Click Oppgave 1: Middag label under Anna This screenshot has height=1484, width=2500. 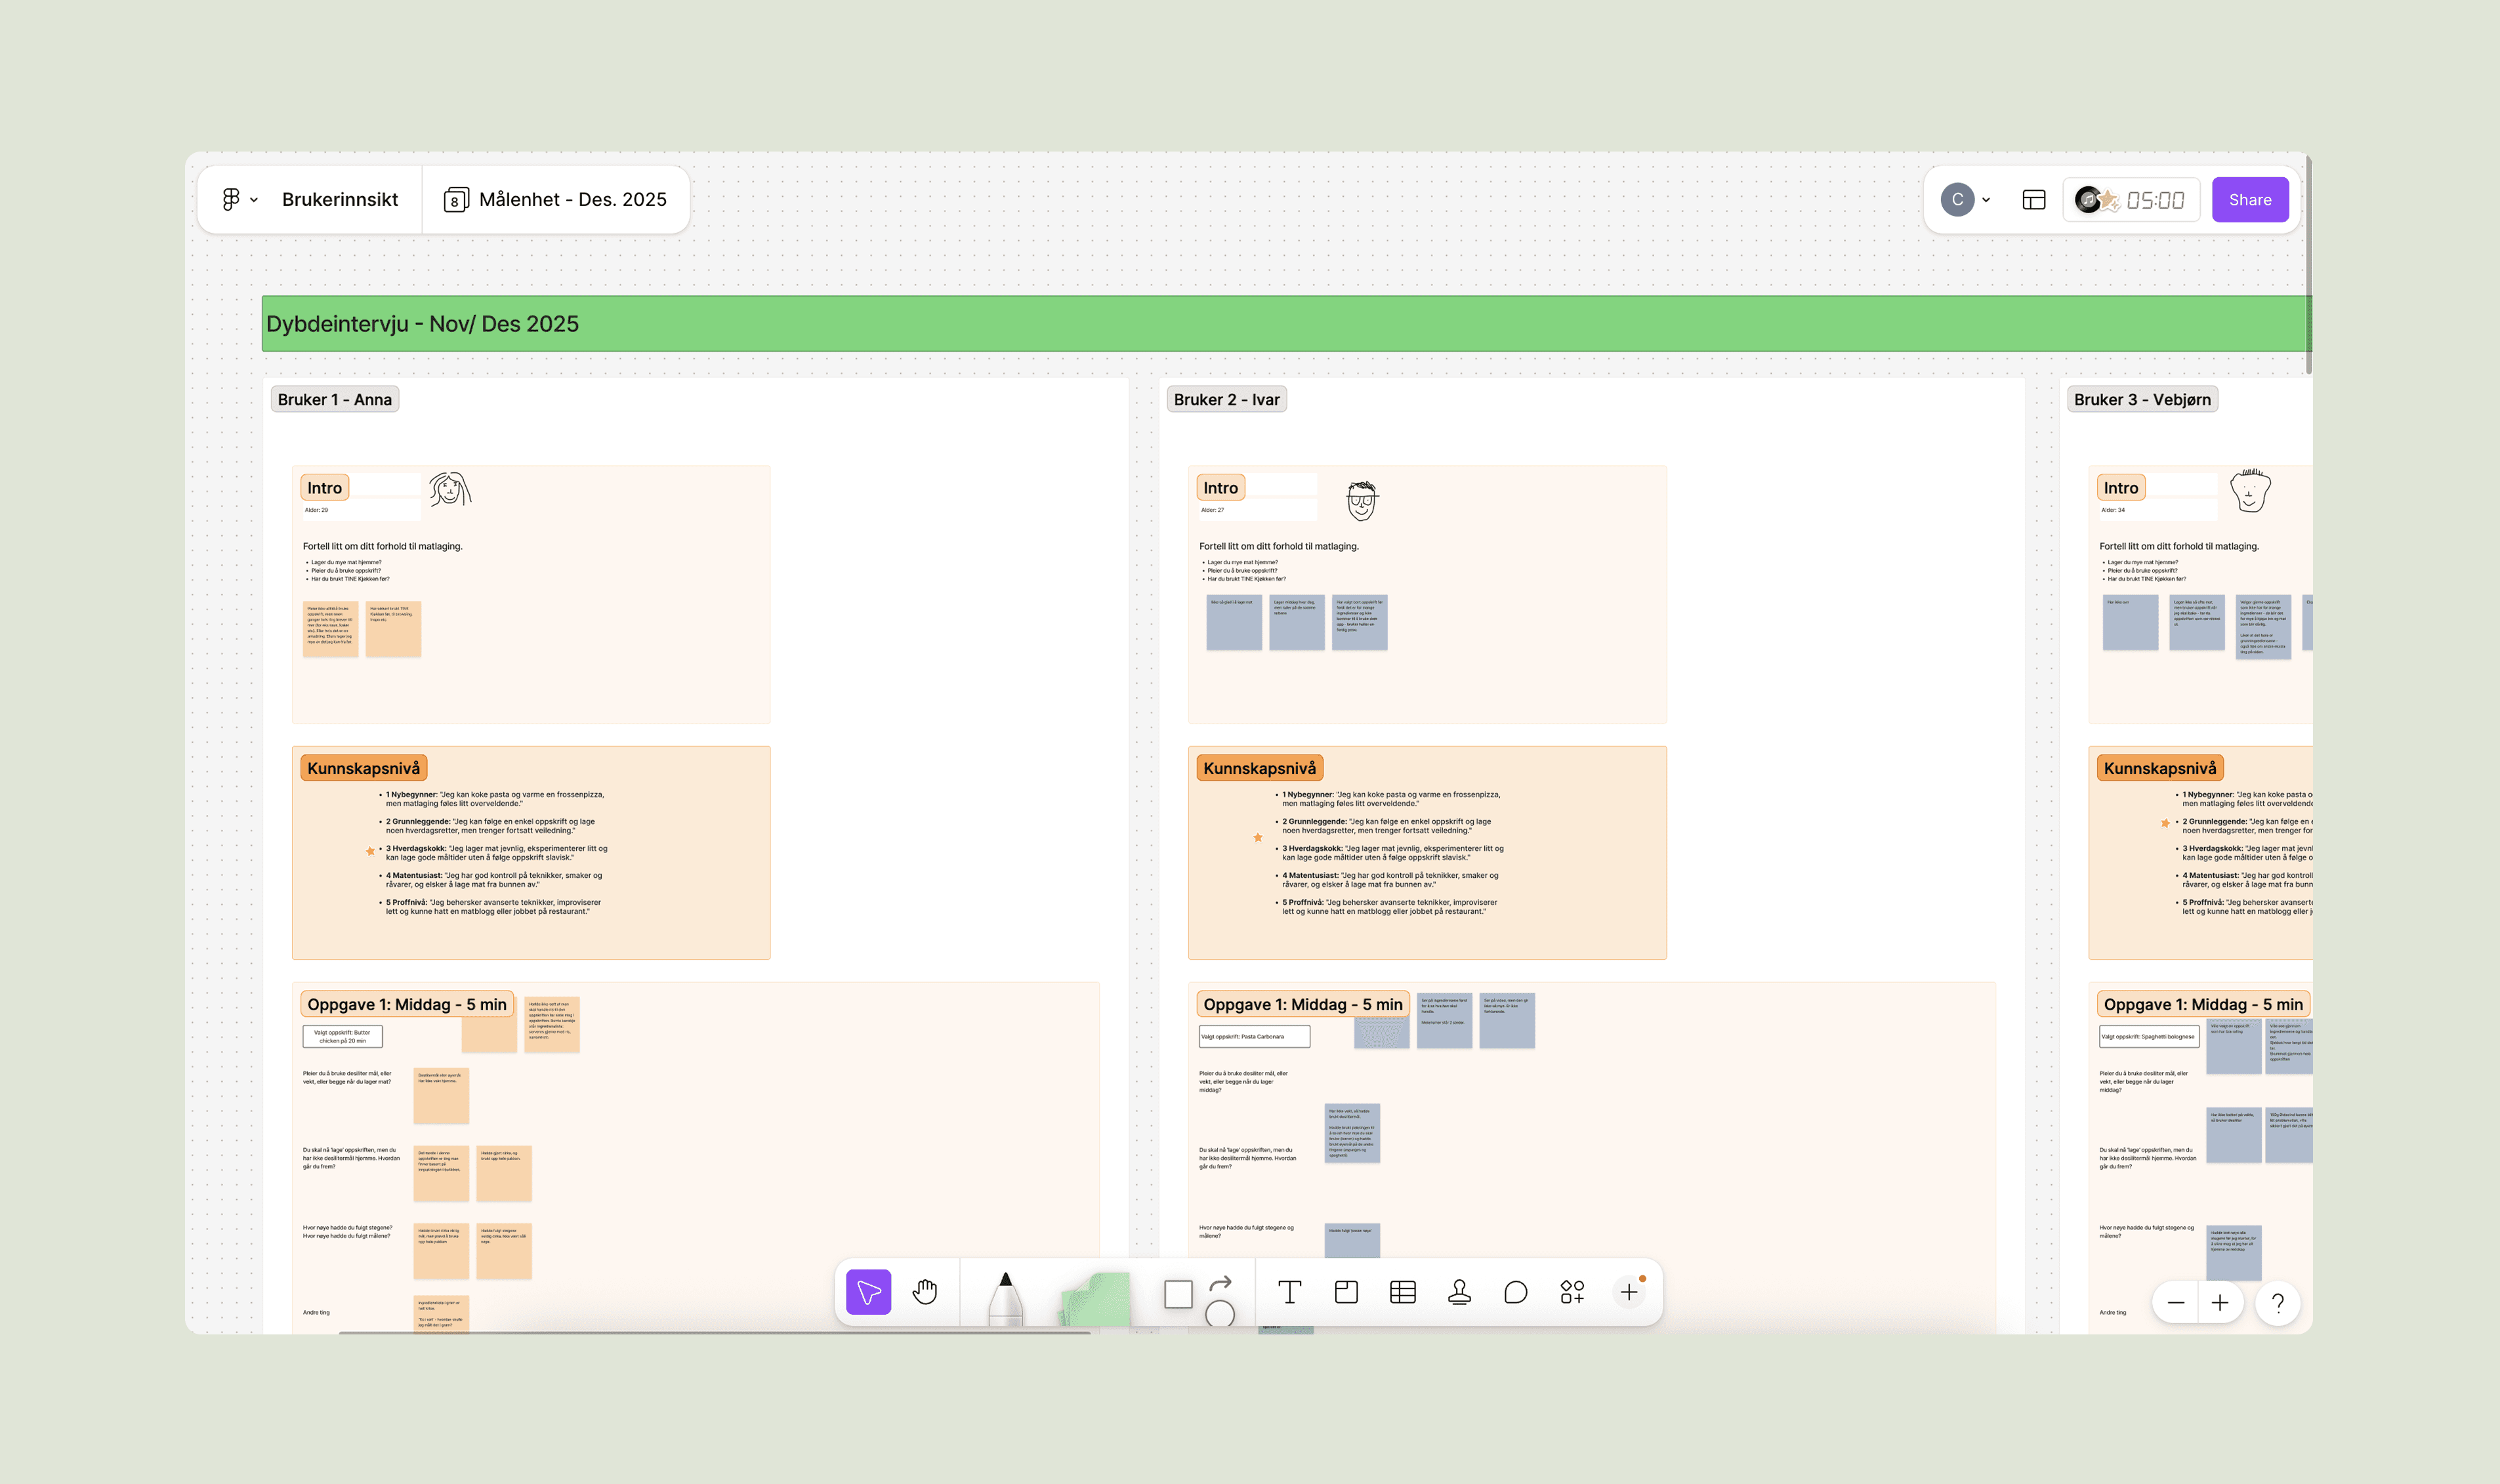pos(406,1004)
